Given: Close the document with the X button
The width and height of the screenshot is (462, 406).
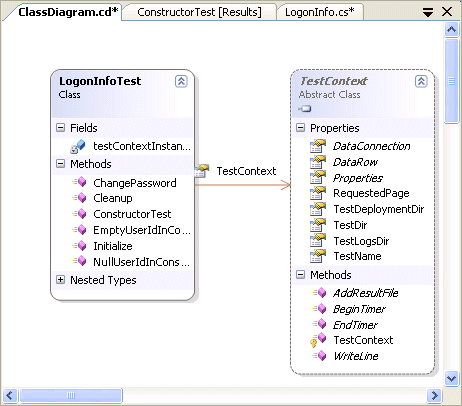Looking at the screenshot, I should (x=447, y=12).
